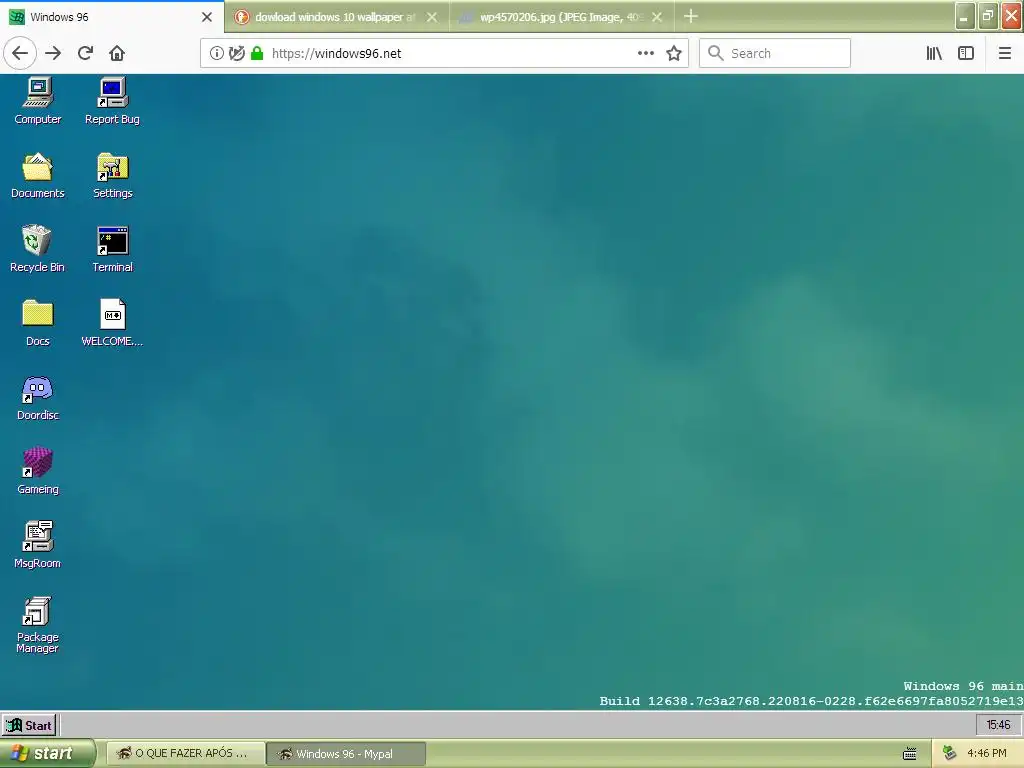Launch the Doordisc shortcut
The height and width of the screenshot is (768, 1024).
[38, 397]
